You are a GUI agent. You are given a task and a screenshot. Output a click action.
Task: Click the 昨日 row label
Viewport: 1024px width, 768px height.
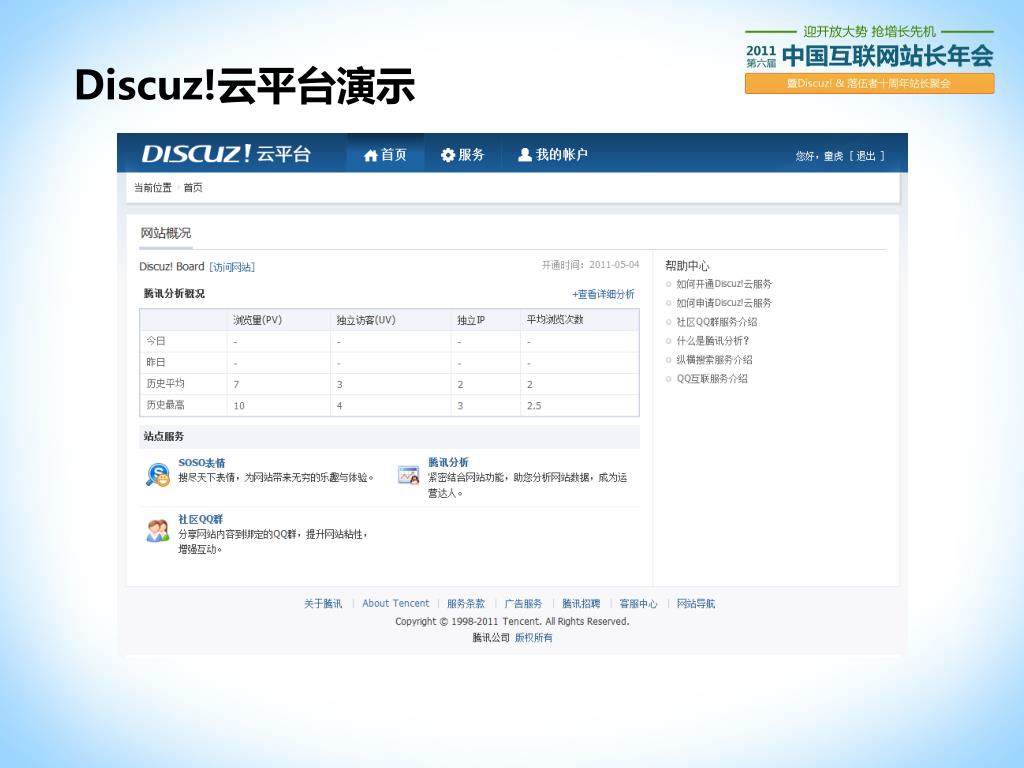pyautogui.click(x=155, y=362)
